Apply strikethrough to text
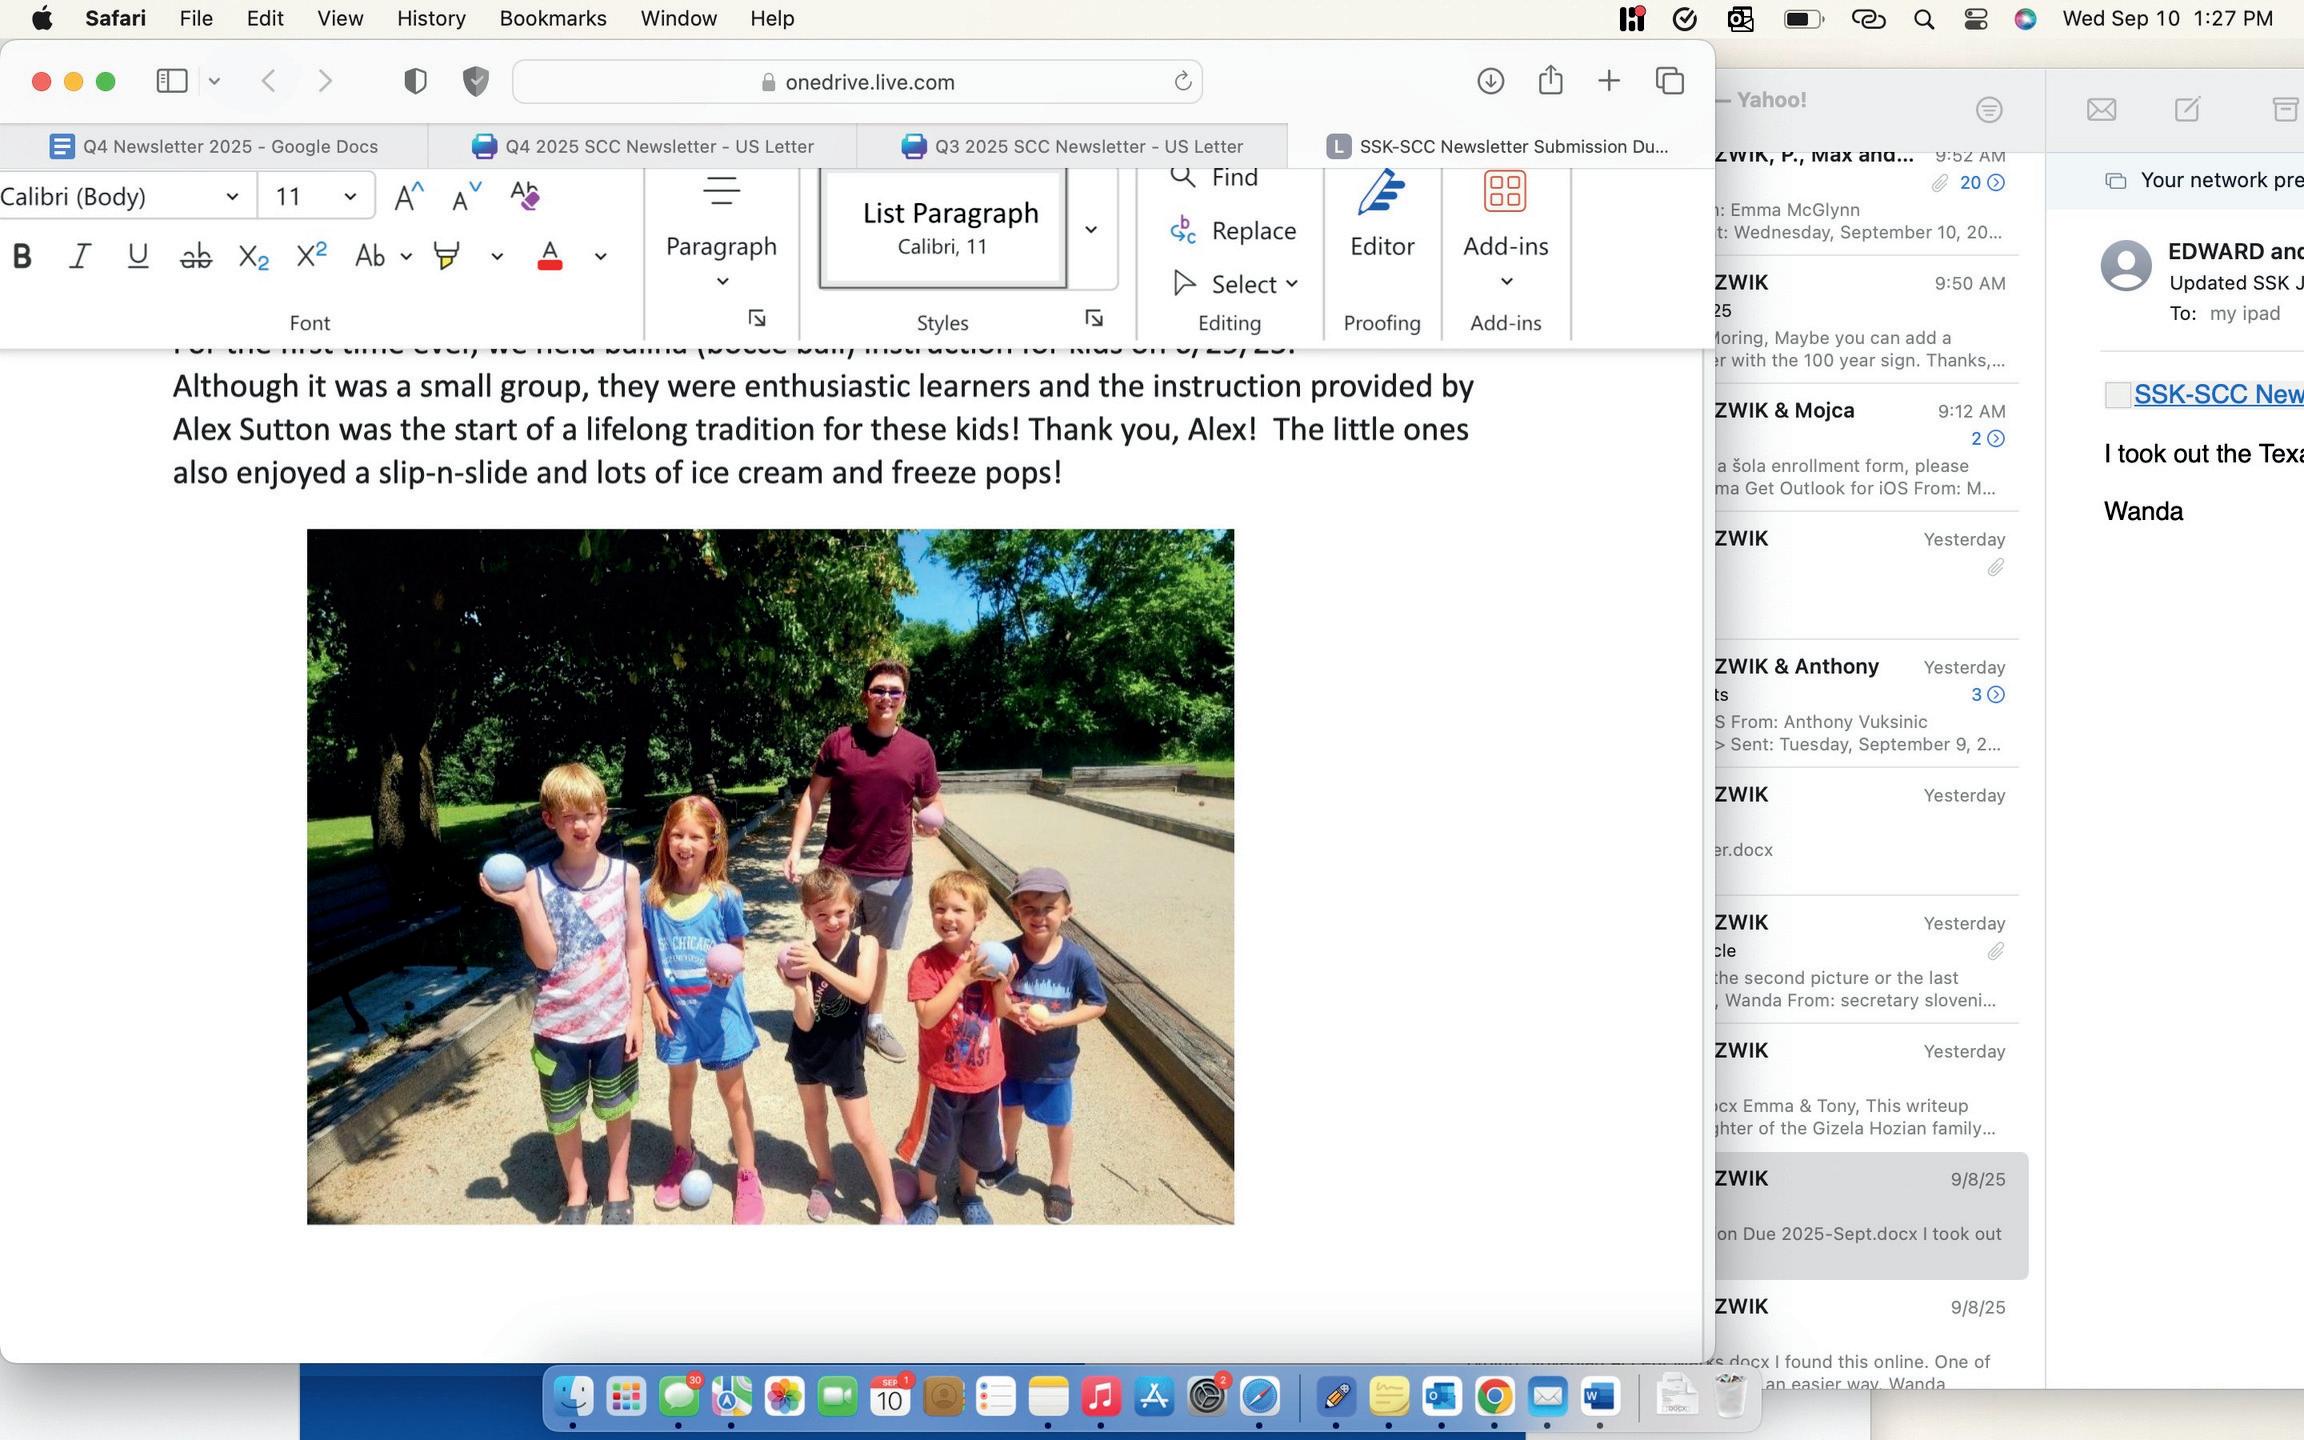2304x1440 pixels. (196, 256)
